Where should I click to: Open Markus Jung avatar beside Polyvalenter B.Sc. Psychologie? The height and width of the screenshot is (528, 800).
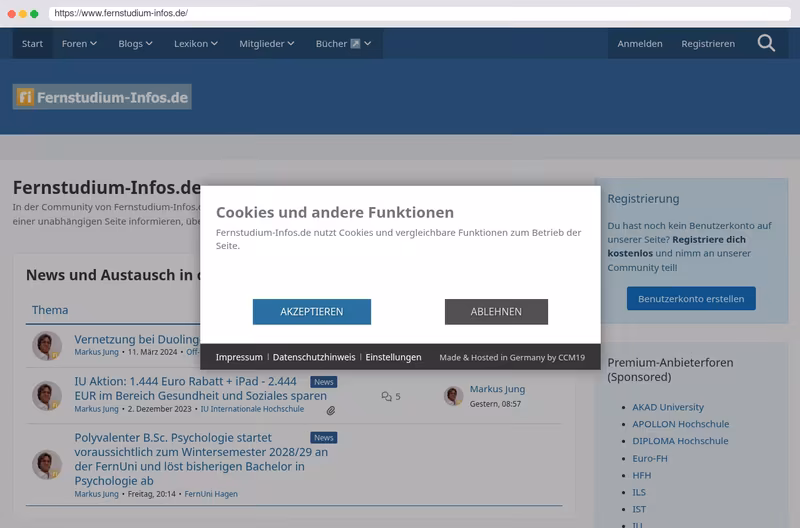(x=47, y=464)
